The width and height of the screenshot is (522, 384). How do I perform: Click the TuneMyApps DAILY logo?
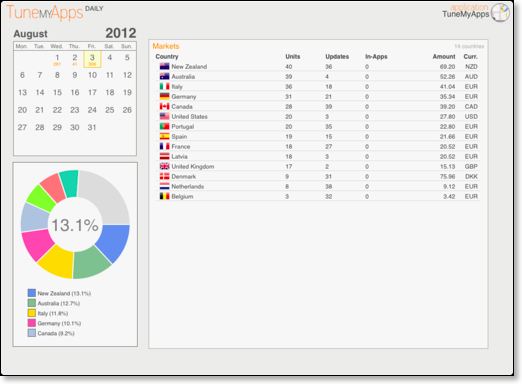[55, 13]
